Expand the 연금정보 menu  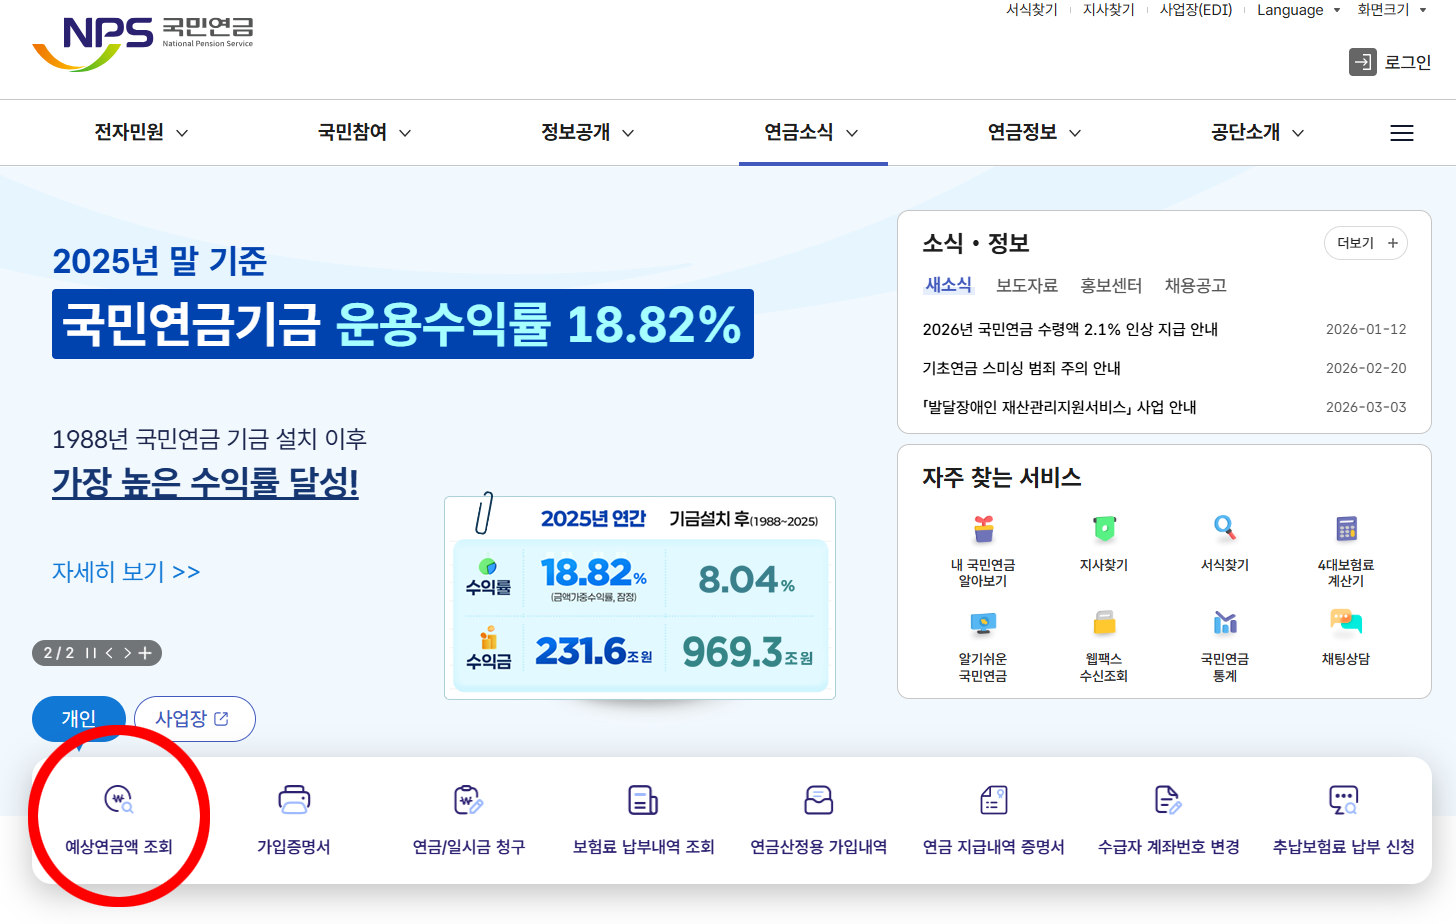click(x=1034, y=132)
